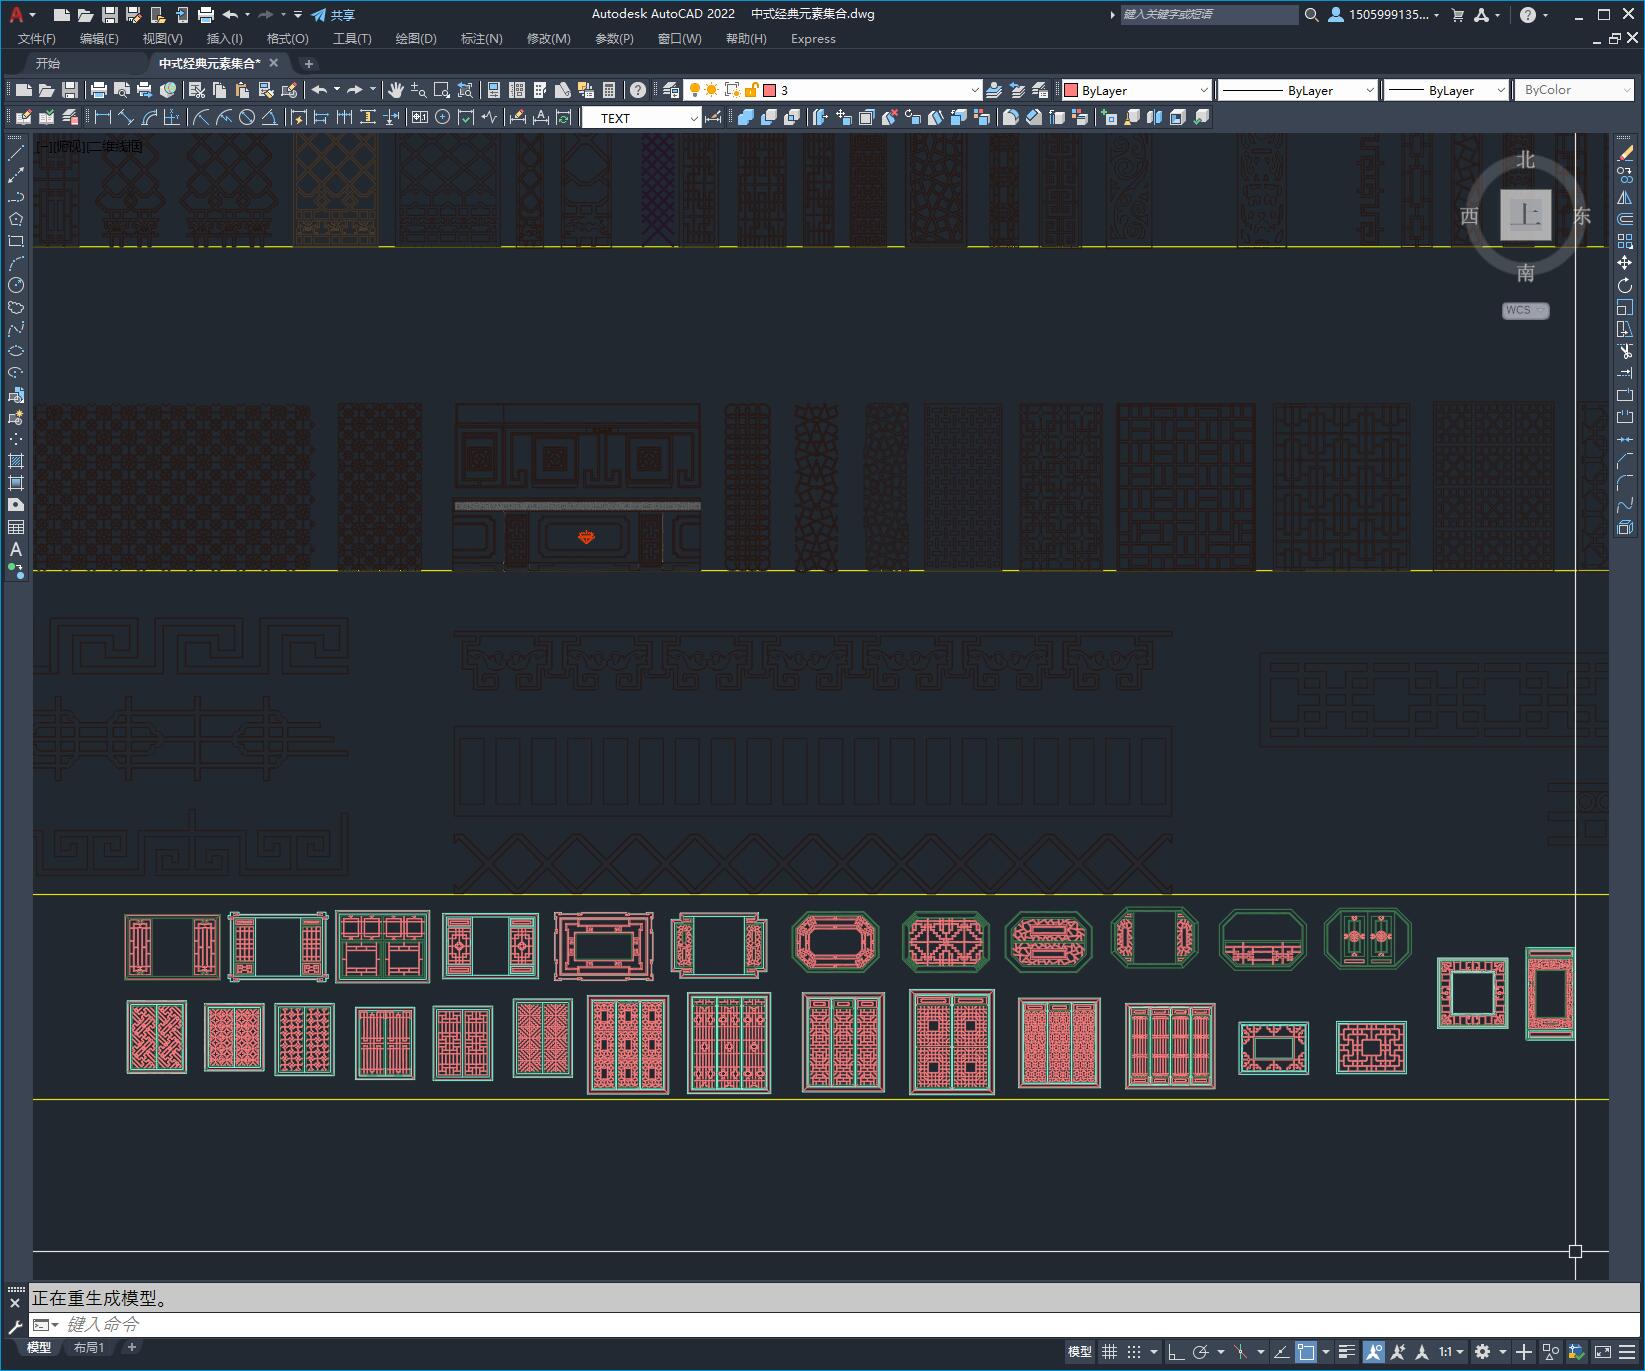Viewport: 1645px width, 1371px height.
Task: Click the WCS button under ViewCube
Action: [x=1525, y=310]
